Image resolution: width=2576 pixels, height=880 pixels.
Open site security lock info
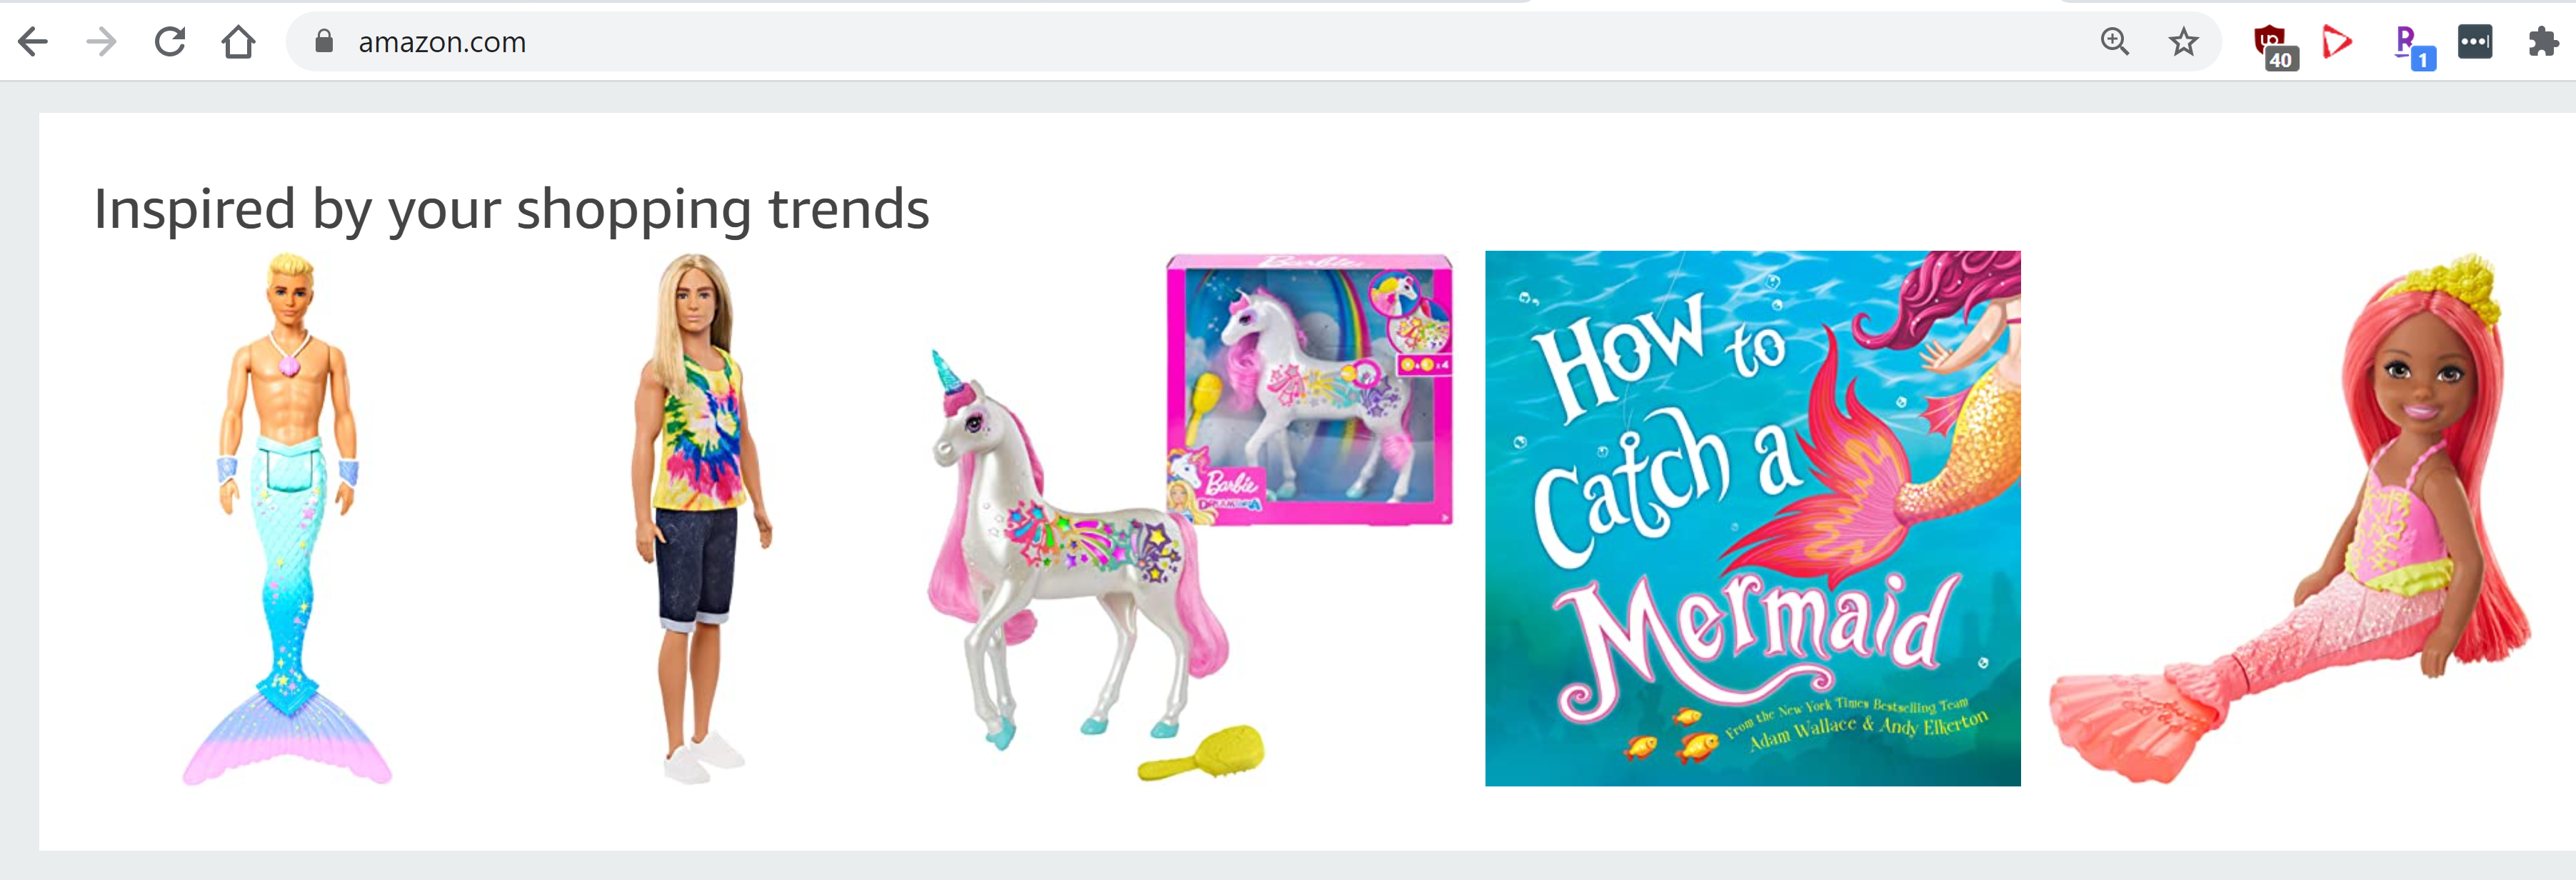click(323, 41)
